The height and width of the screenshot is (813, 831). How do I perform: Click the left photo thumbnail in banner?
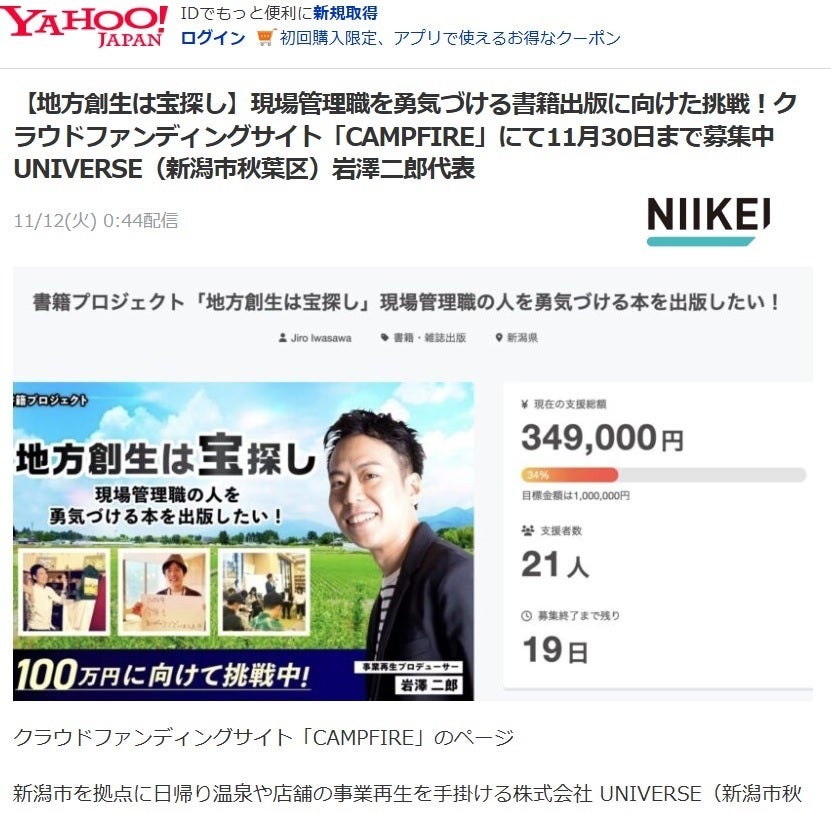[64, 591]
